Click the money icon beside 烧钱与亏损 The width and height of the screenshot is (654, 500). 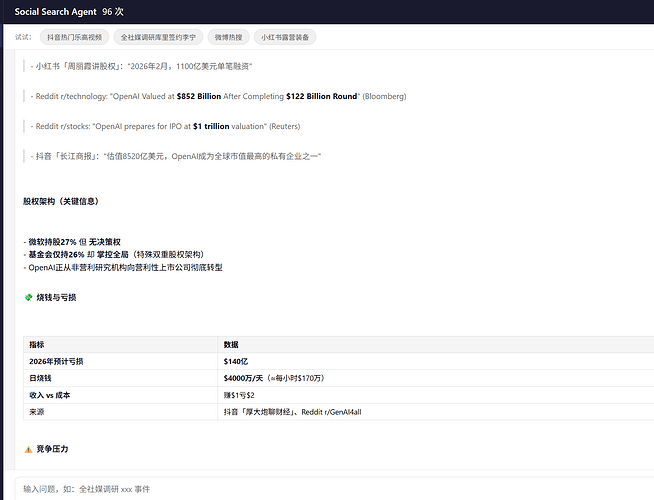point(28,297)
